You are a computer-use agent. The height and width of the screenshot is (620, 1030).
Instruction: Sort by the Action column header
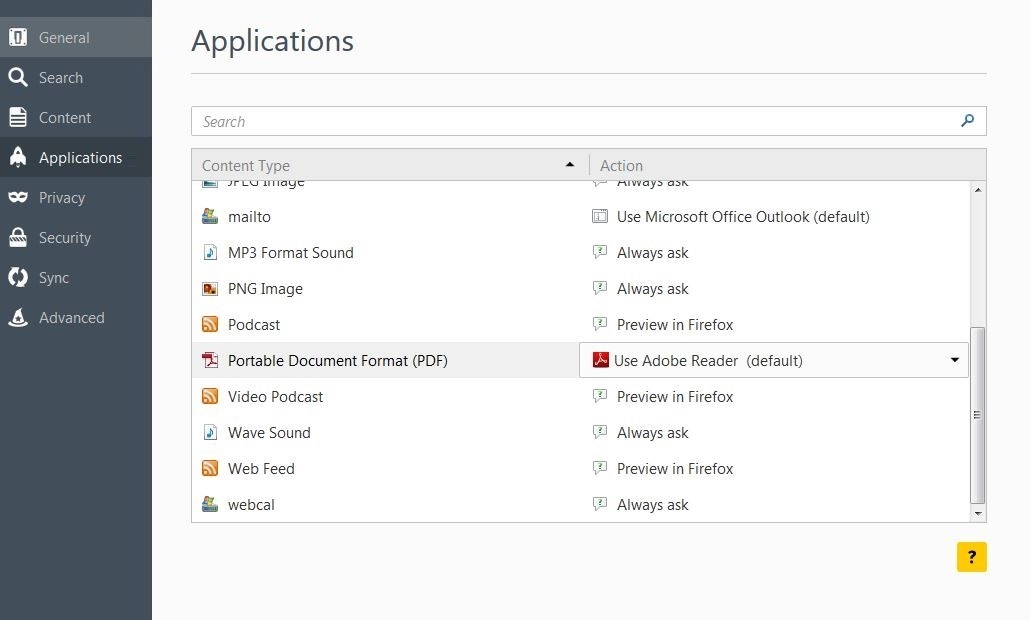click(787, 165)
